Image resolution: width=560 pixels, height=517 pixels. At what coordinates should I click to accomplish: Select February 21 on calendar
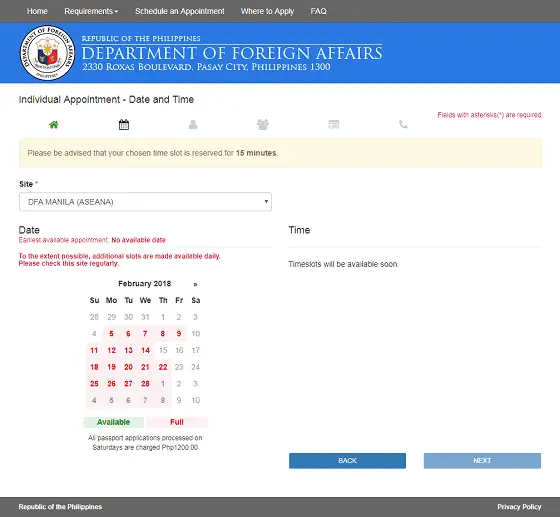pyautogui.click(x=145, y=367)
